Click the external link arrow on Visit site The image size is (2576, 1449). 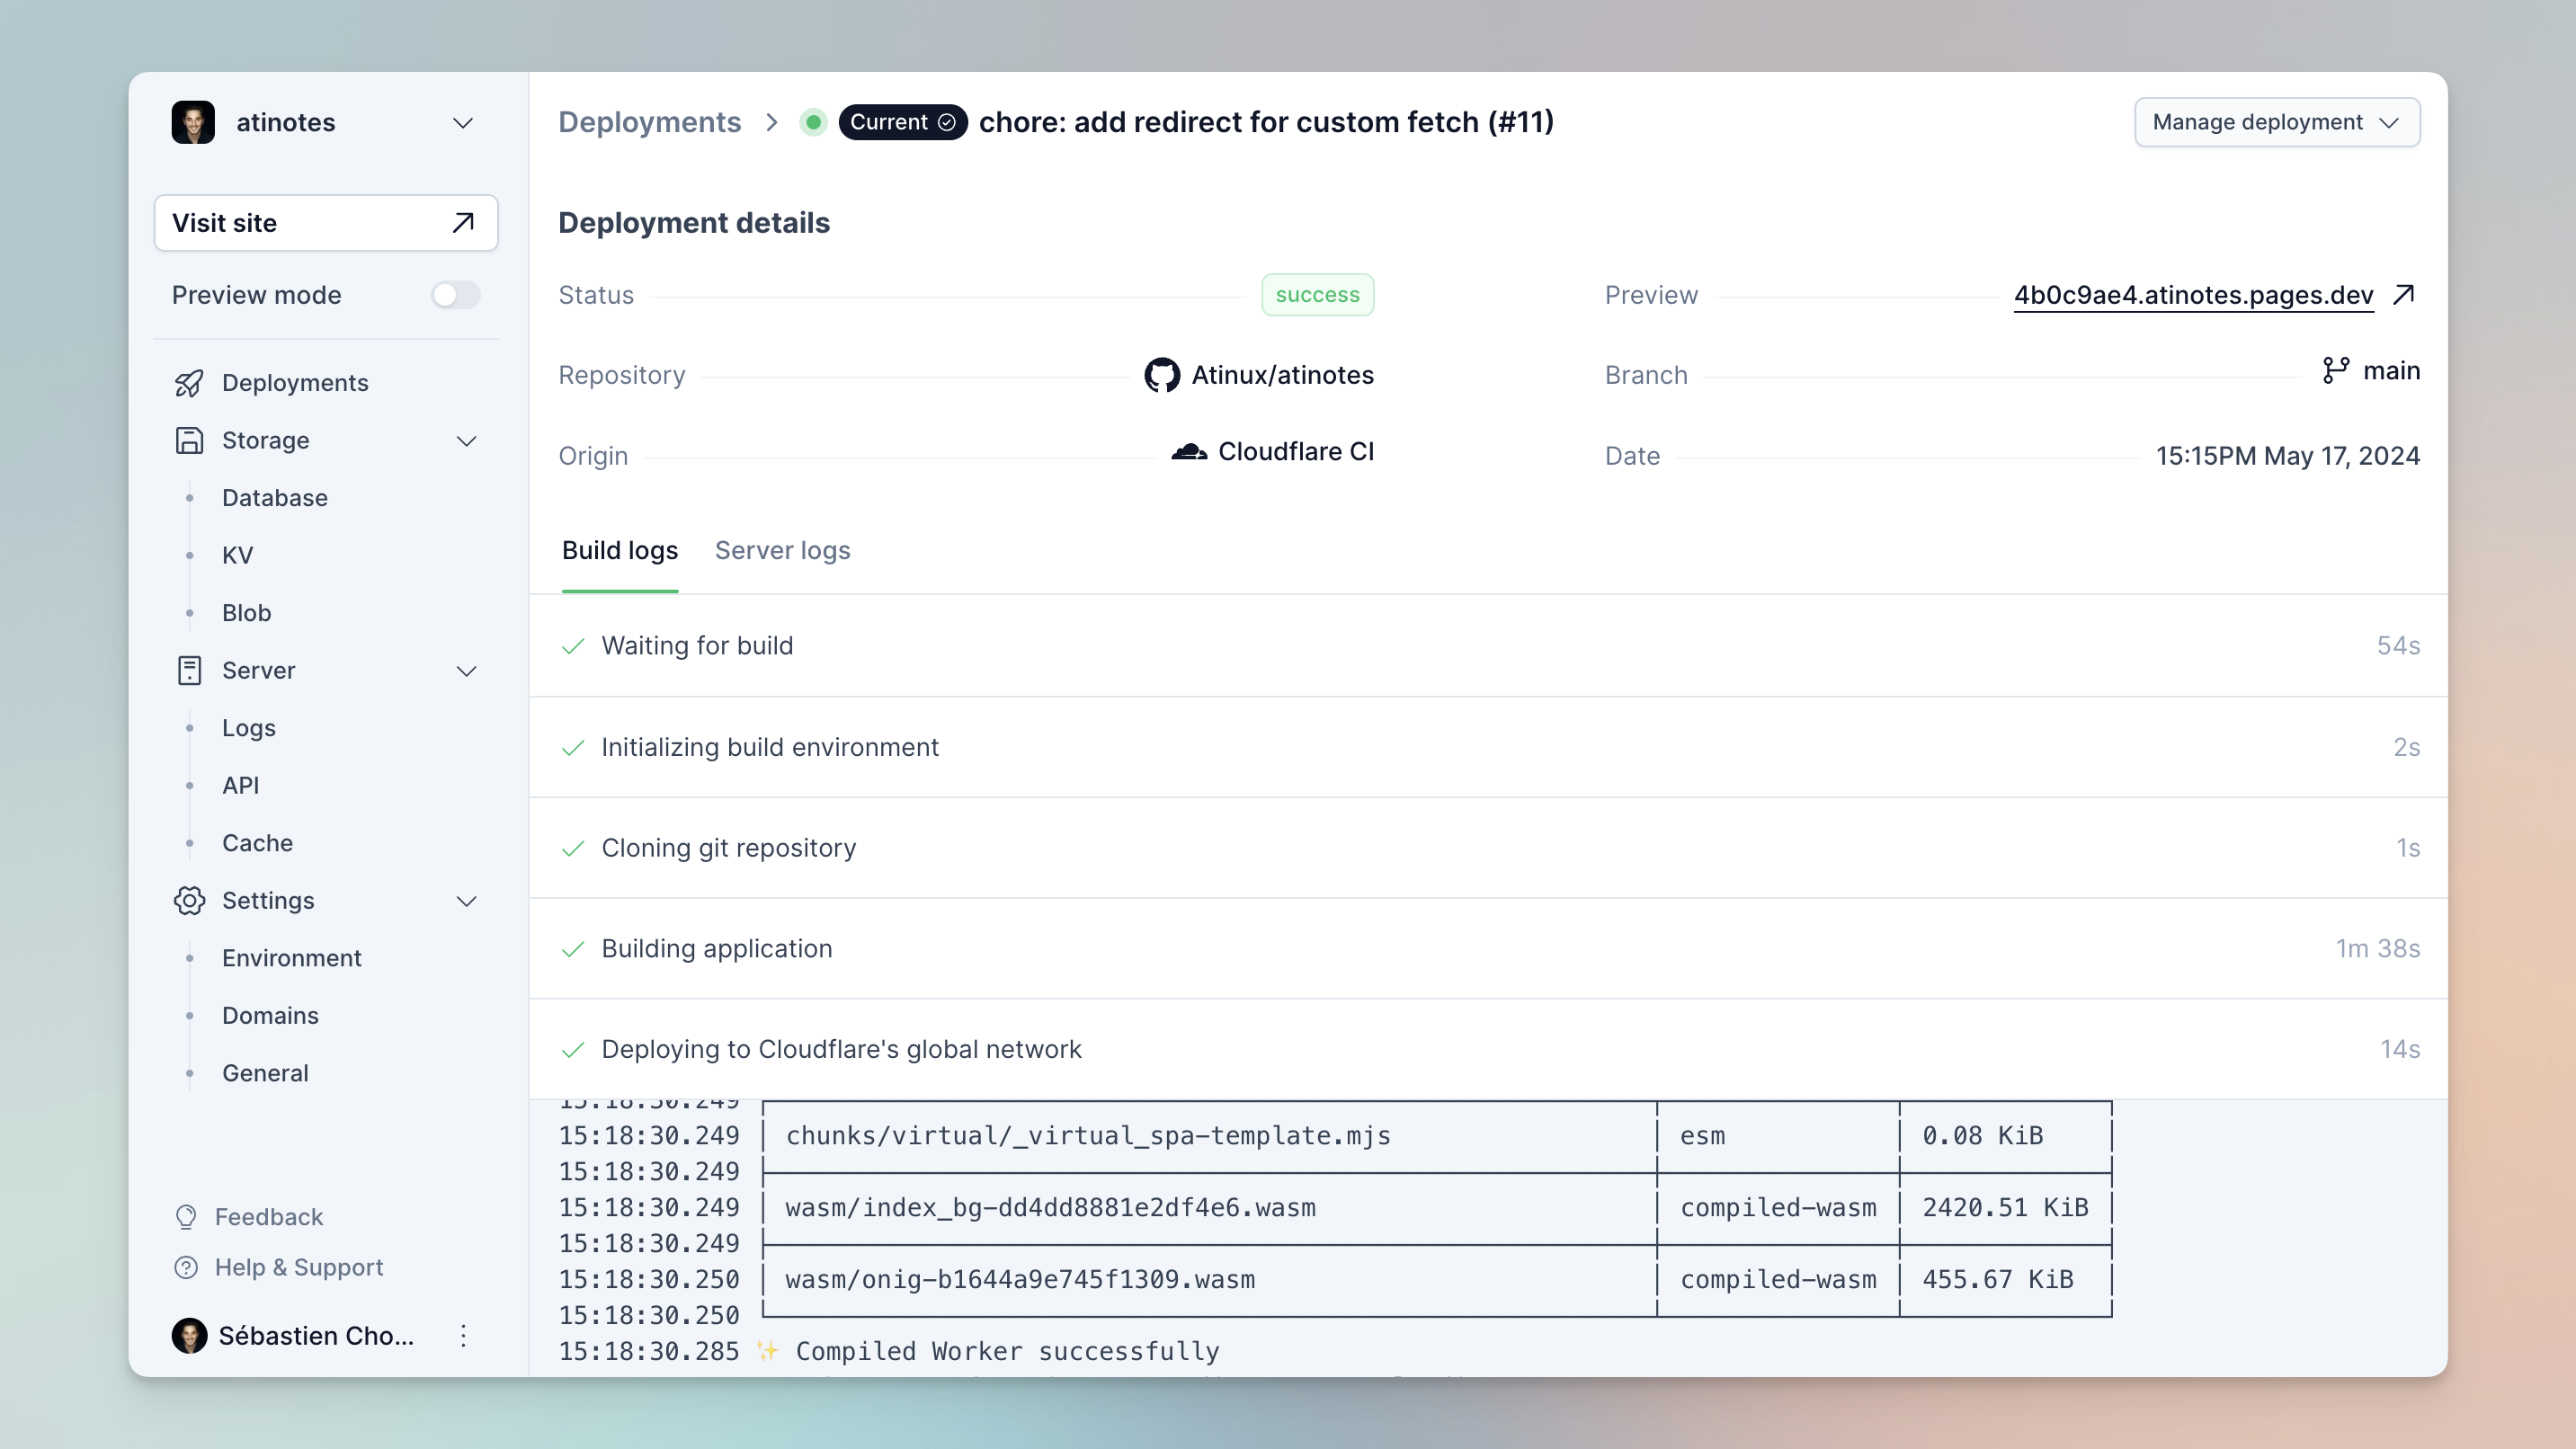point(462,222)
